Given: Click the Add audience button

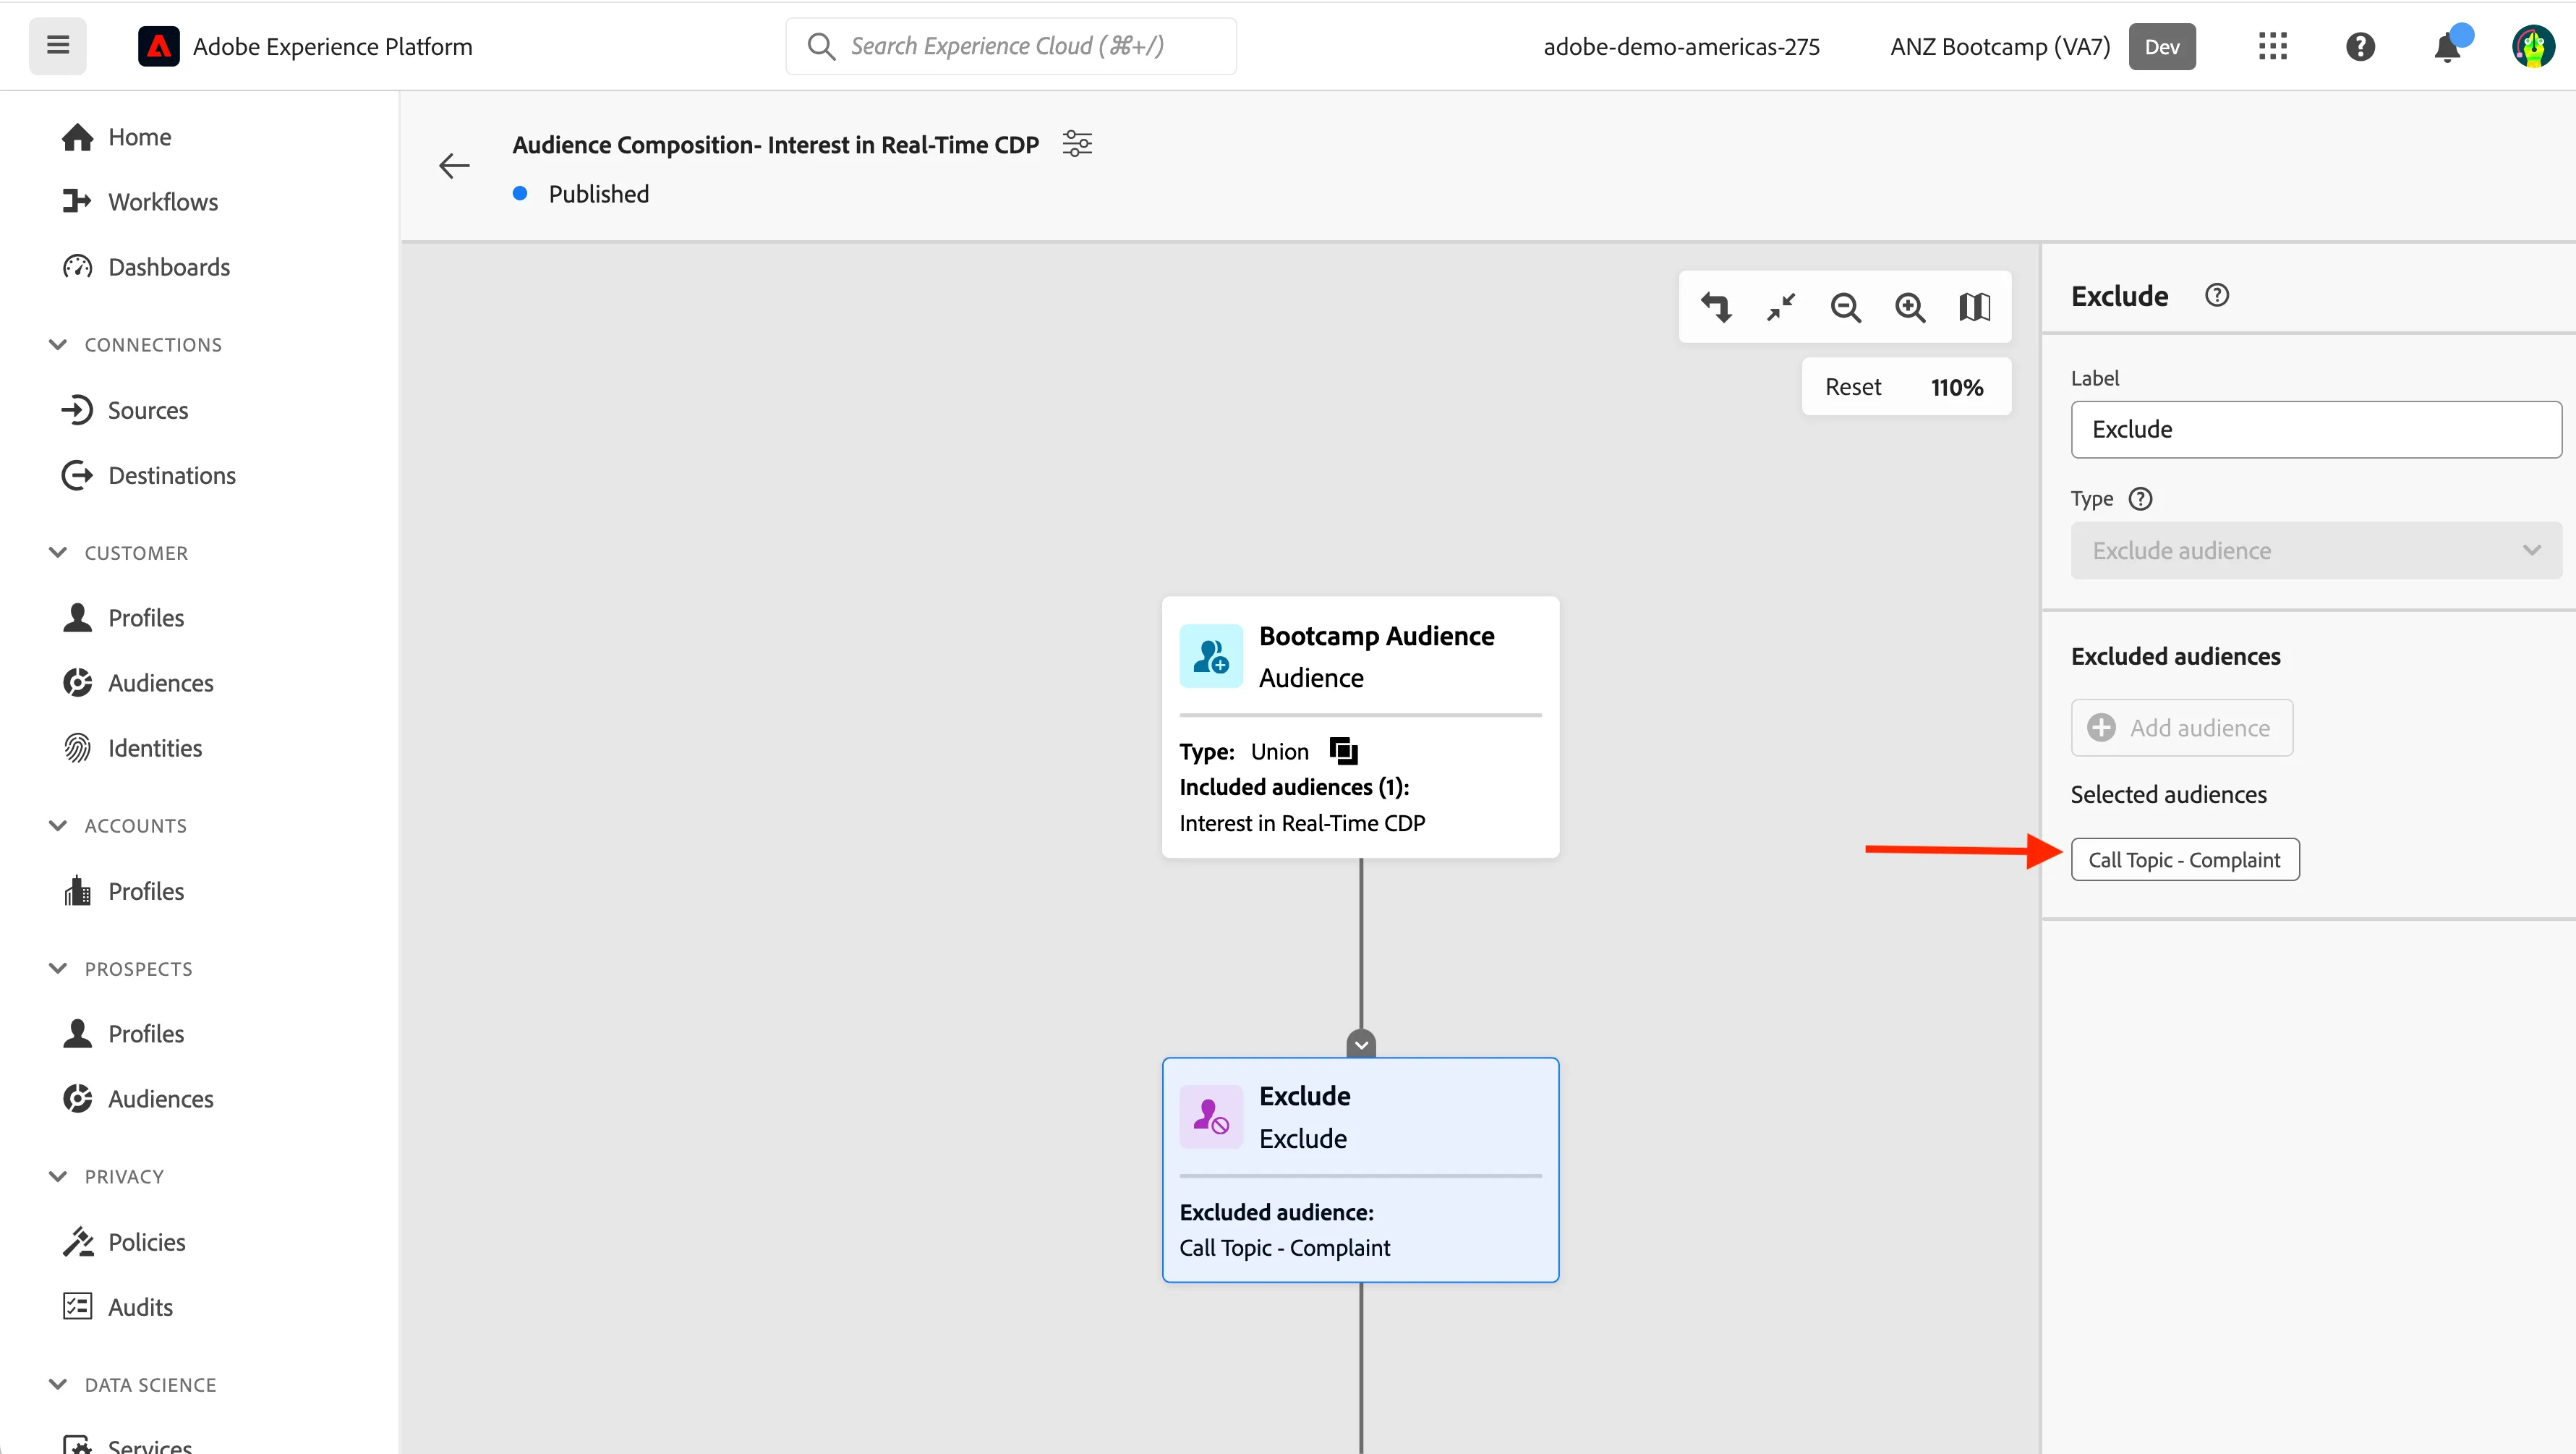Looking at the screenshot, I should (2182, 728).
